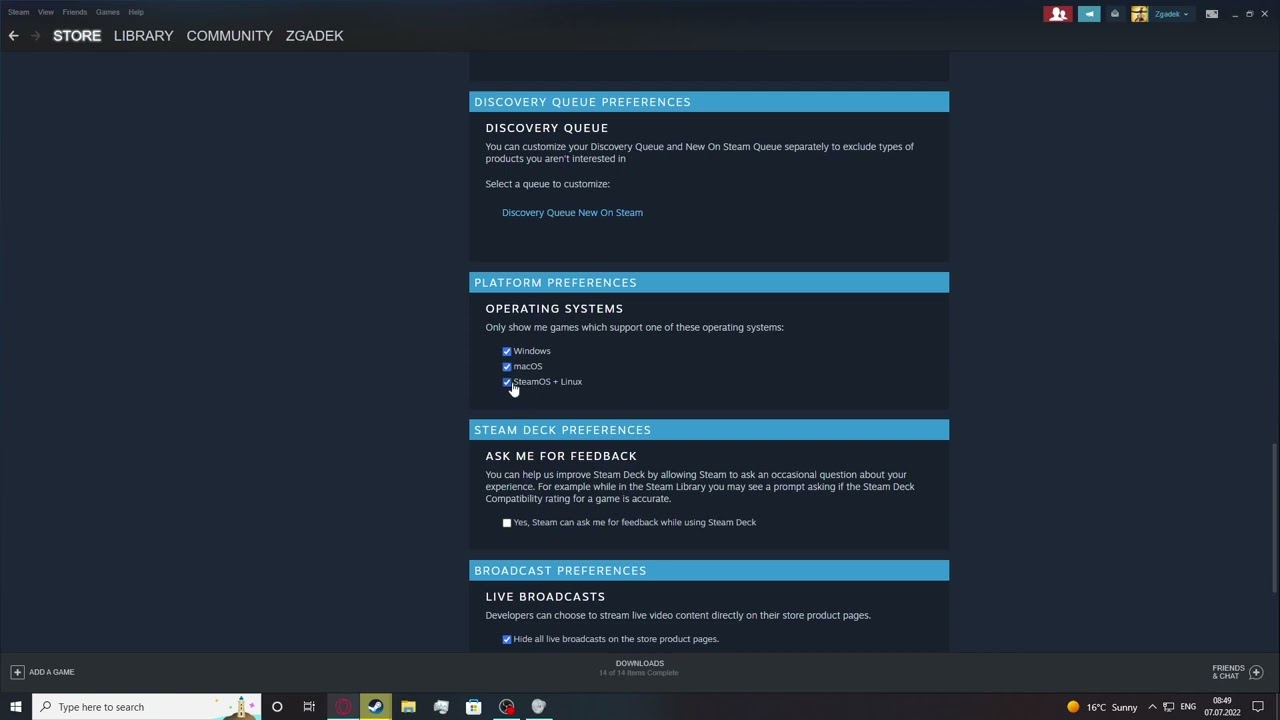Viewport: 1280px width, 720px height.
Task: Open the Games menu
Action: pyautogui.click(x=108, y=12)
